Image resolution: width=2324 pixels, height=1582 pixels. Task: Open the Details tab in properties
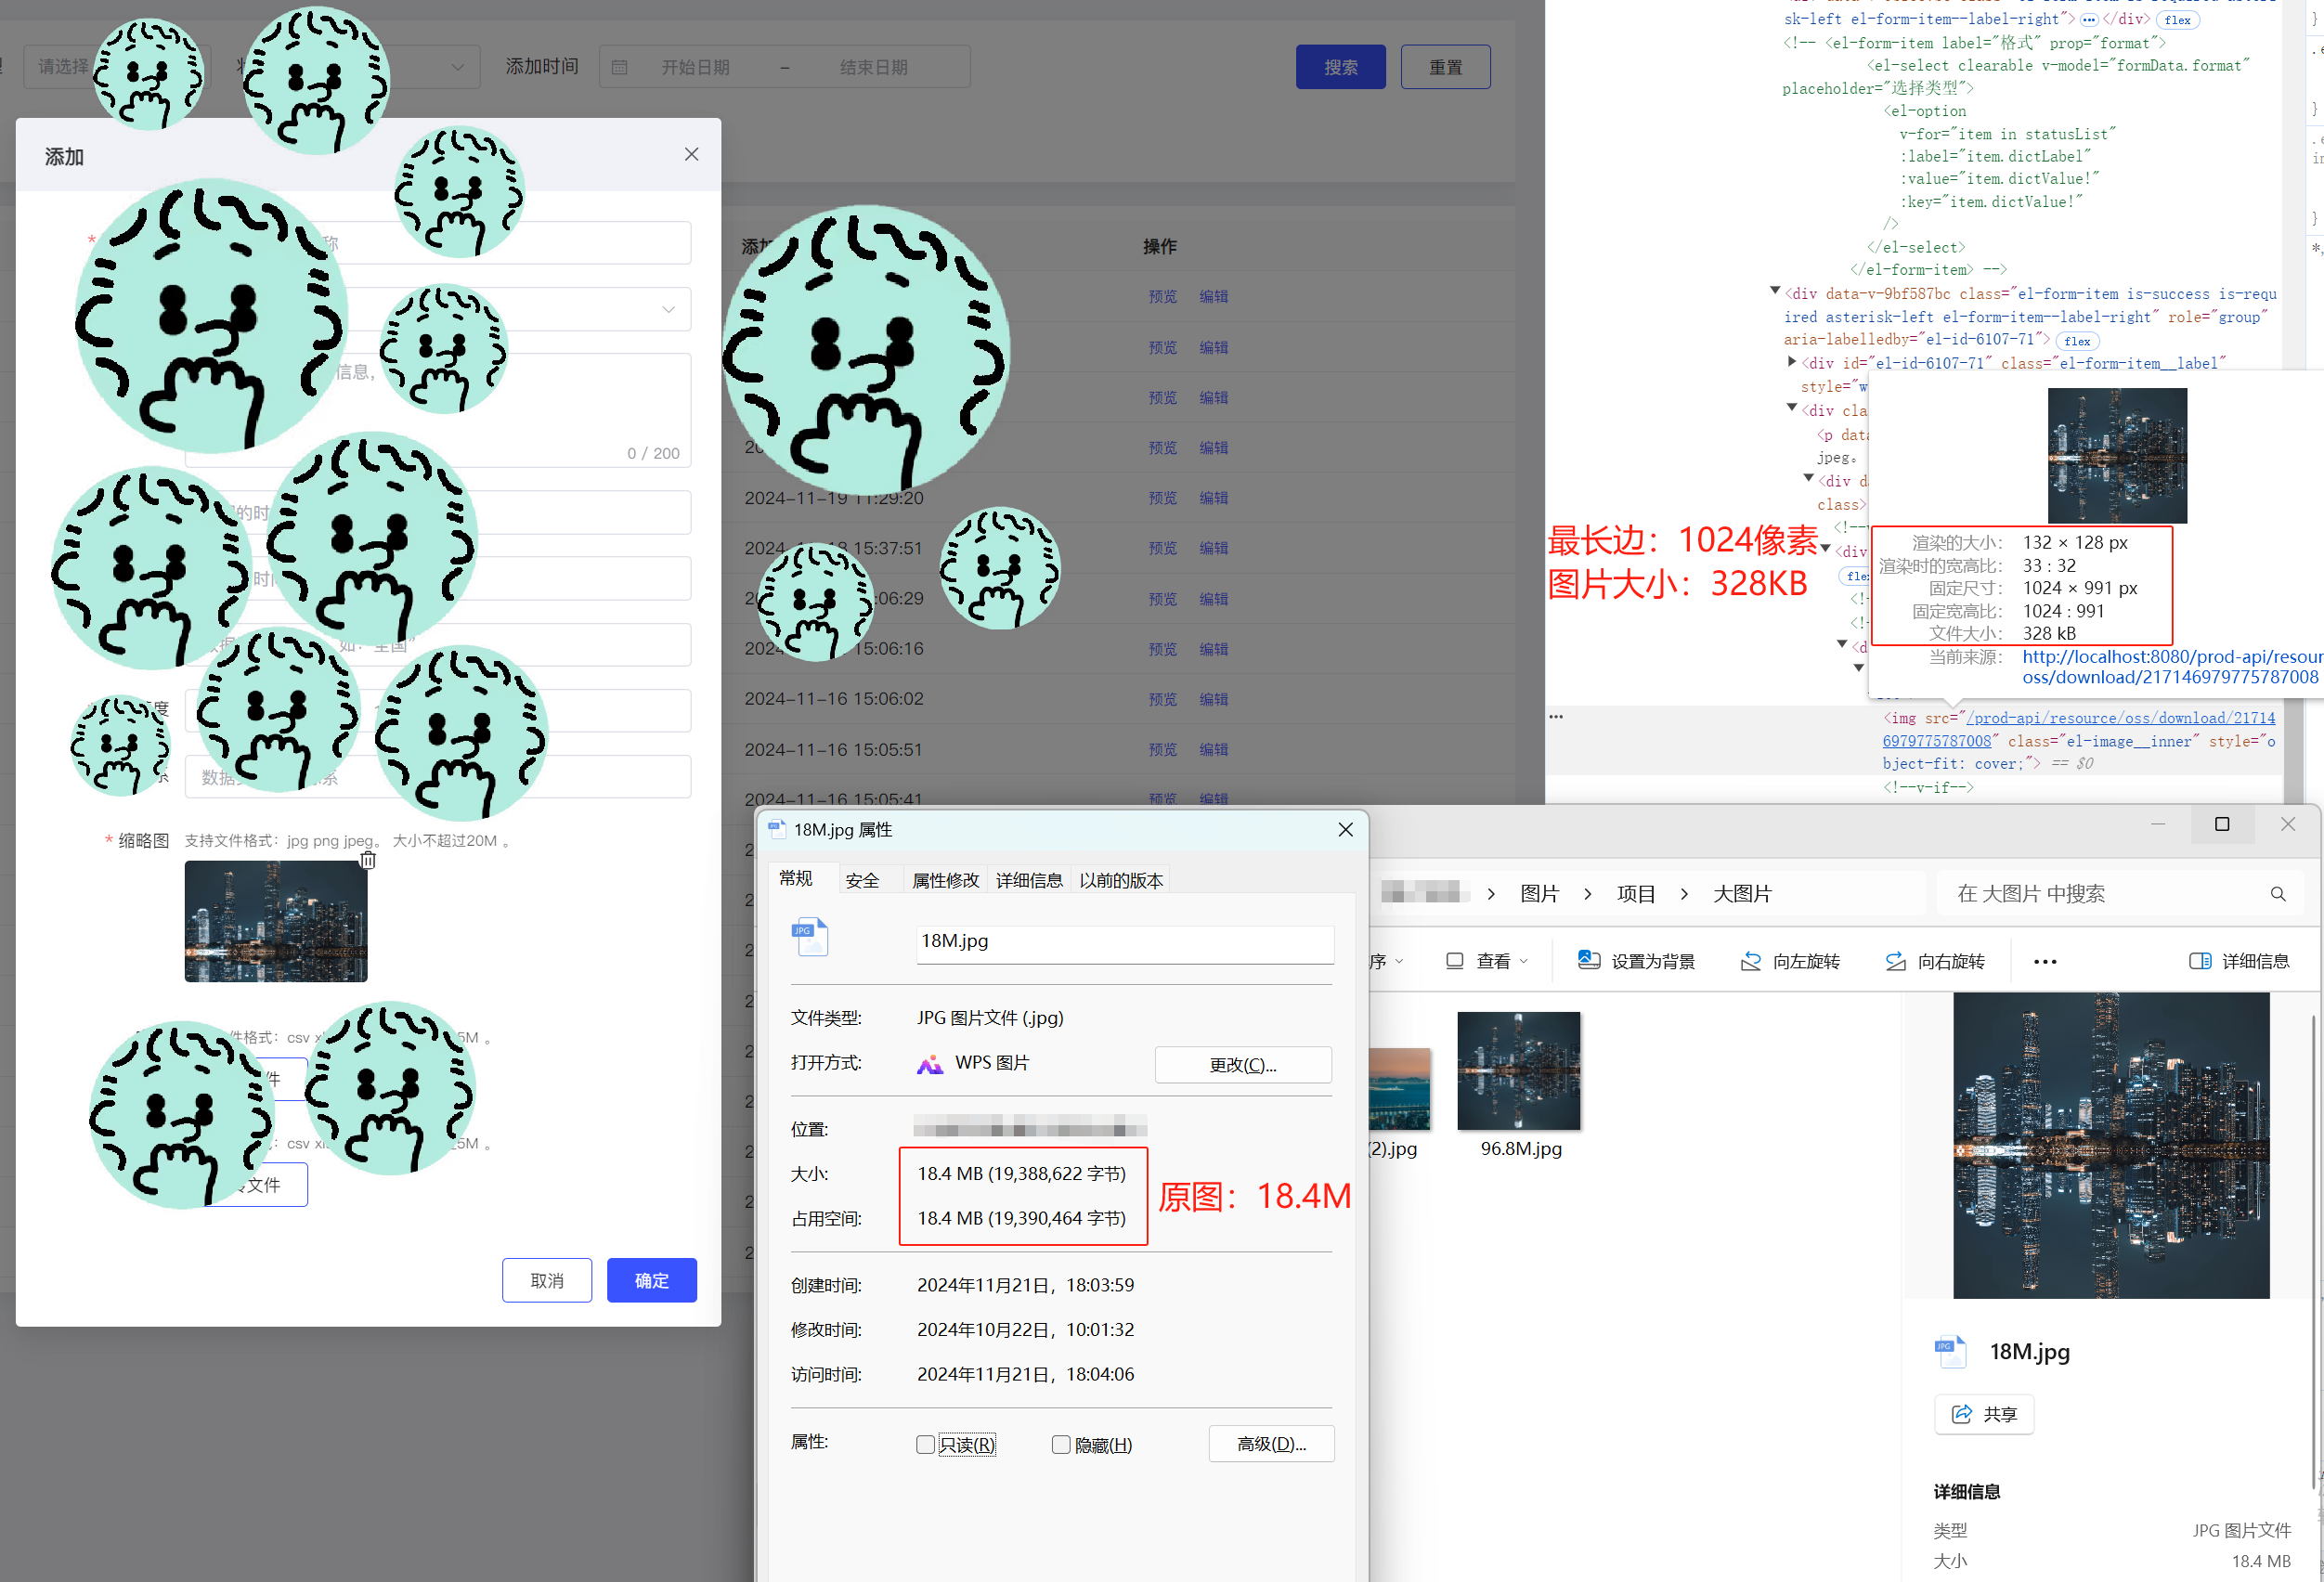pyautogui.click(x=1028, y=880)
